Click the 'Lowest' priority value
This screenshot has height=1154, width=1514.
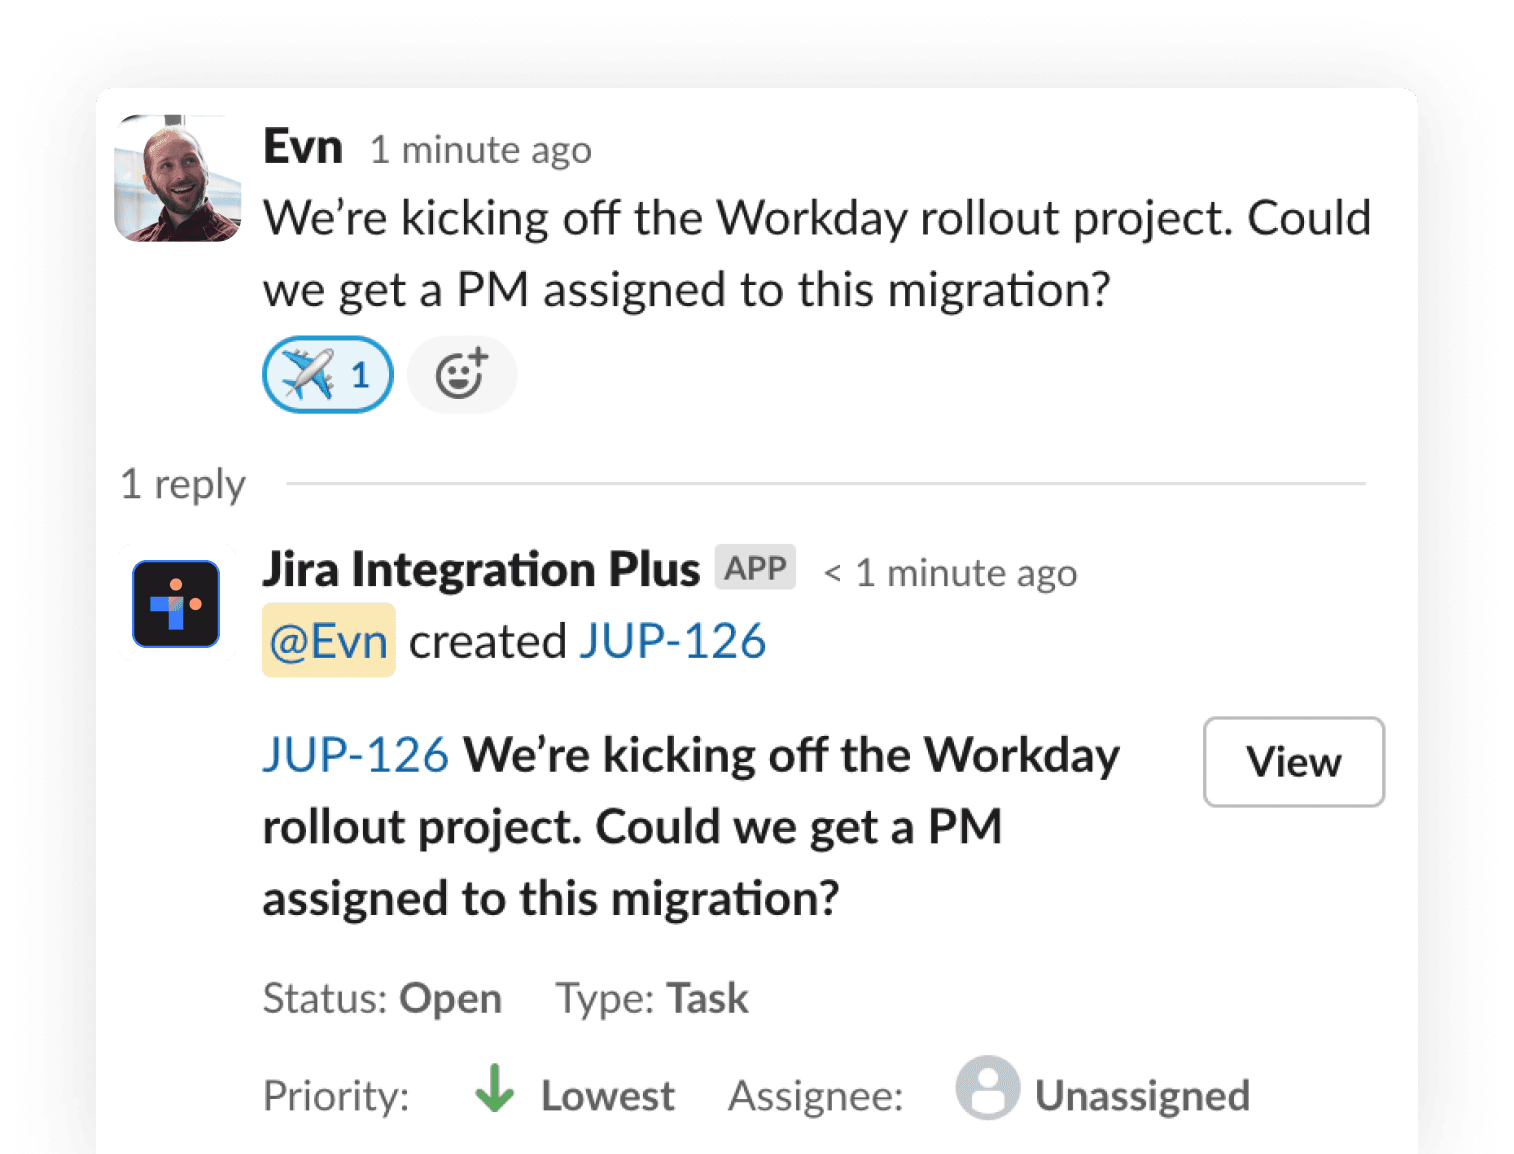(x=608, y=1096)
